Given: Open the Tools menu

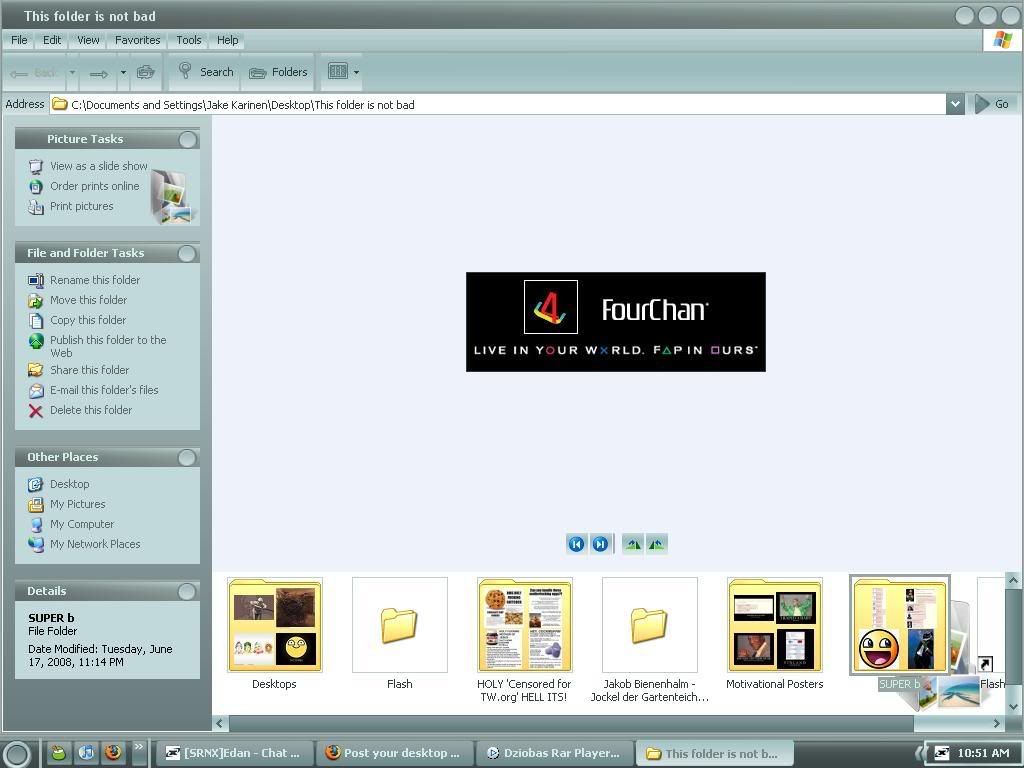Looking at the screenshot, I should click(189, 40).
